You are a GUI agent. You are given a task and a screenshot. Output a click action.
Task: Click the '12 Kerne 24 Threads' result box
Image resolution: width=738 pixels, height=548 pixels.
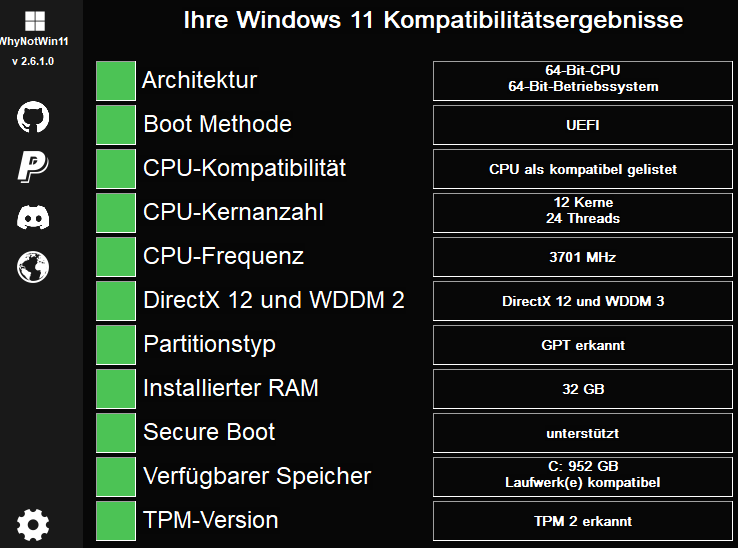coord(583,213)
